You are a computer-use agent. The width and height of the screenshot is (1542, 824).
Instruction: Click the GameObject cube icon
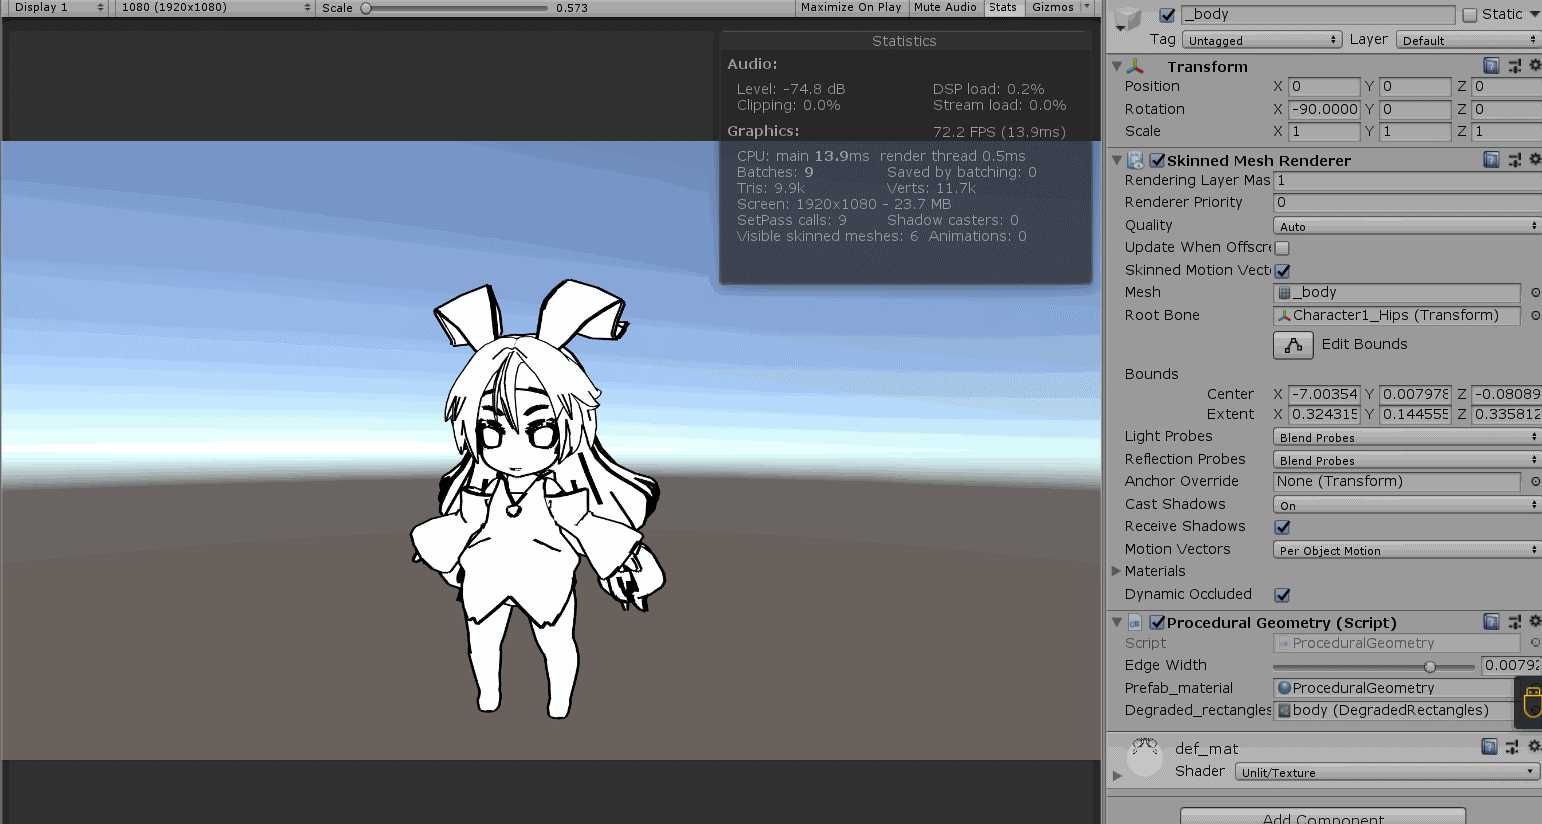[1128, 17]
